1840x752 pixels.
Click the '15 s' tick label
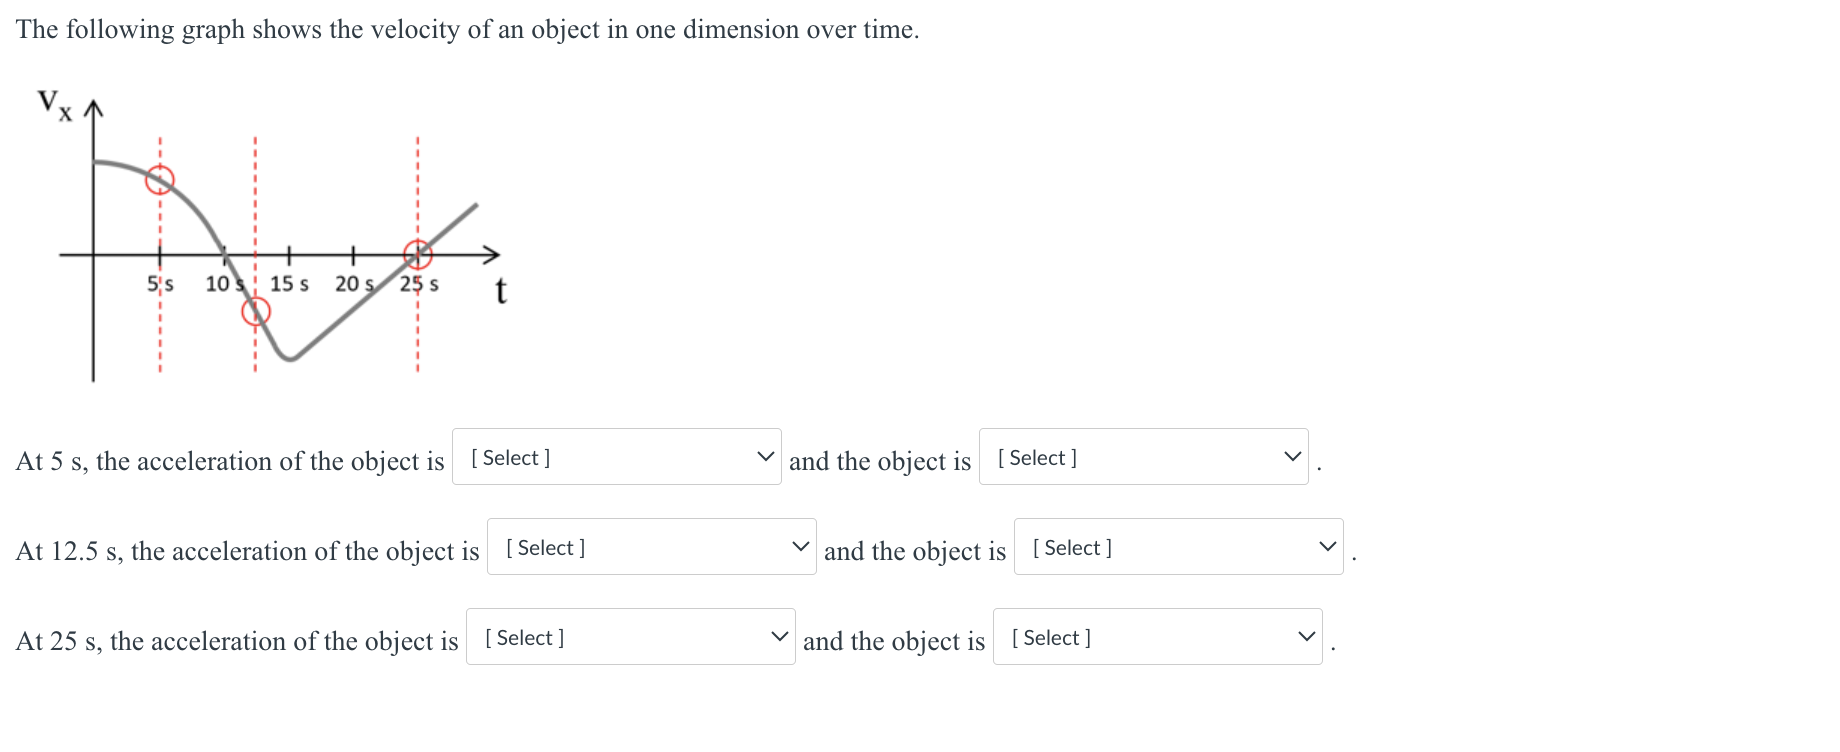click(289, 284)
